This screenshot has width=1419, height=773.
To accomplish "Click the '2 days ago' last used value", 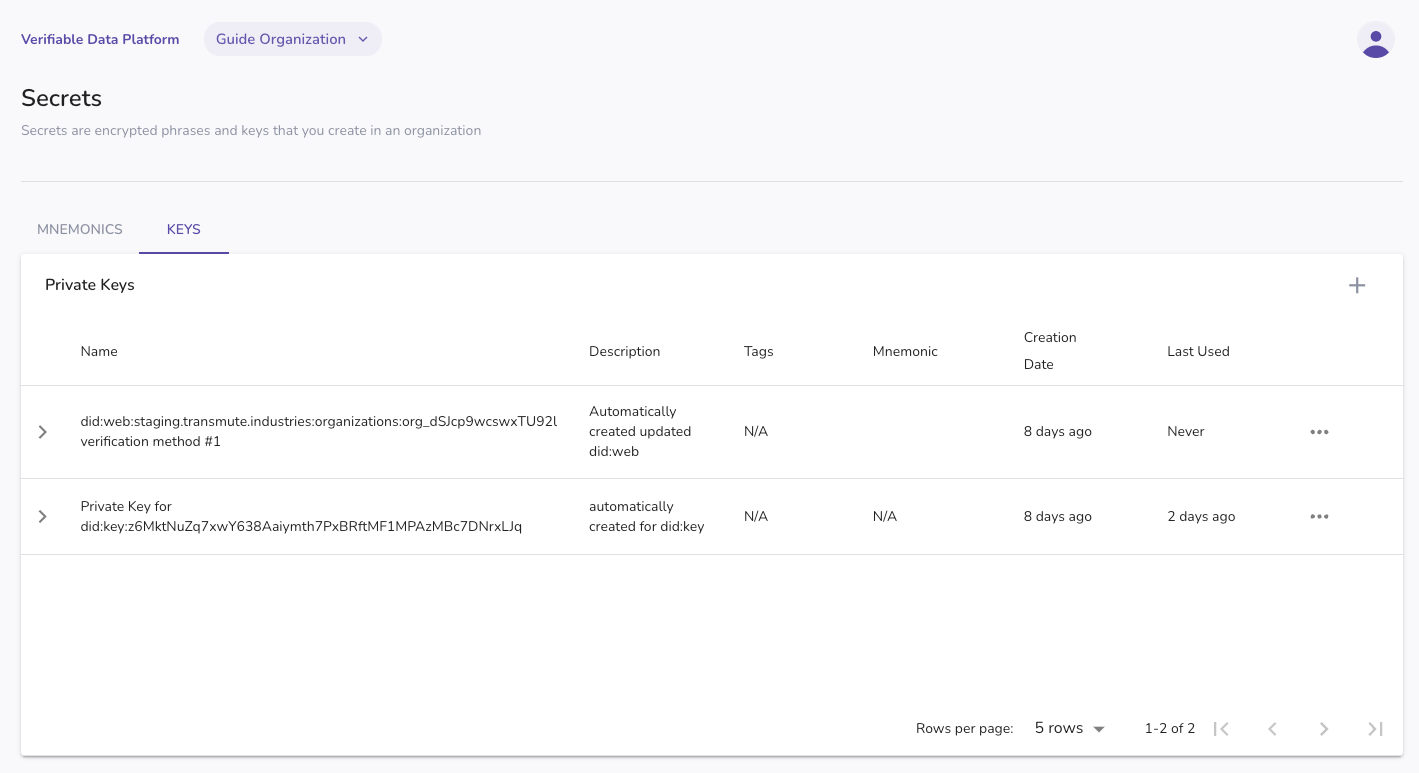I will click(x=1201, y=516).
